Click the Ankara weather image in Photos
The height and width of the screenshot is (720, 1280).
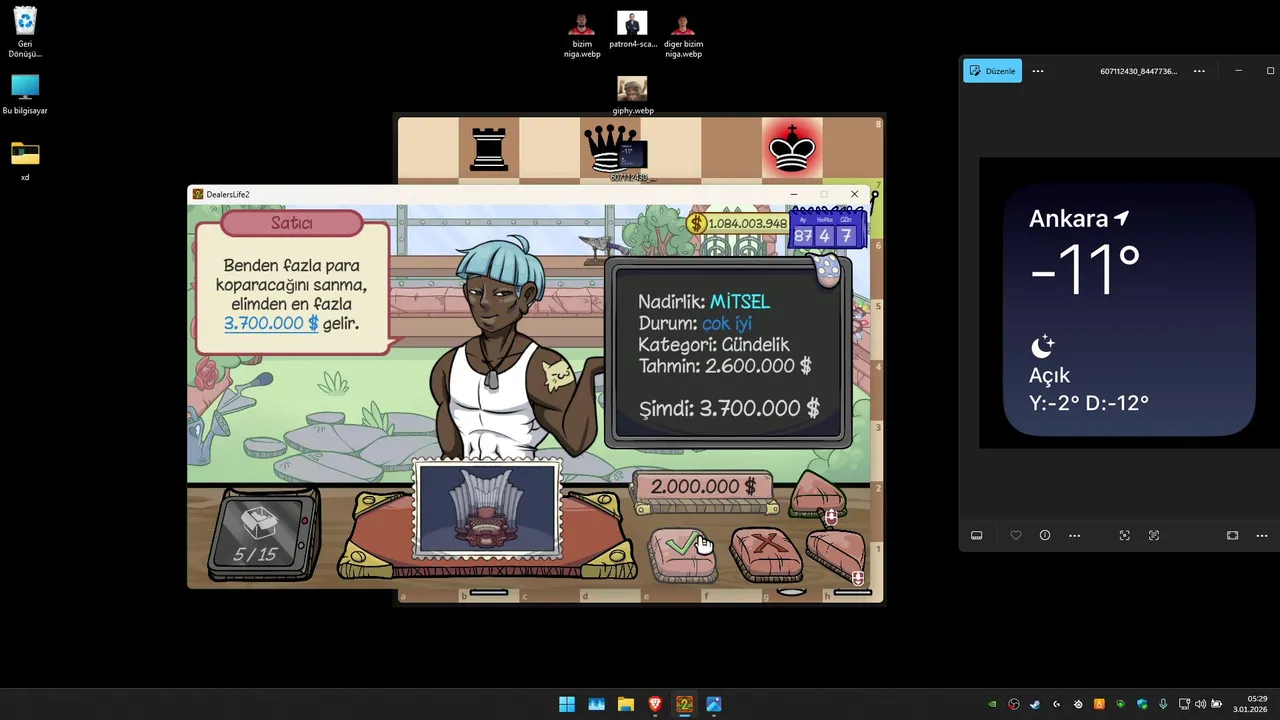tap(1129, 303)
